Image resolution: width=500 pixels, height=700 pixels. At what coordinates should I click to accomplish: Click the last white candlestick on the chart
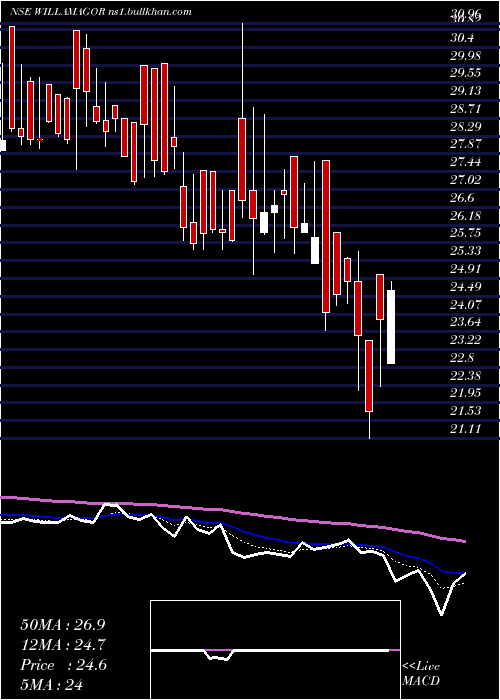pos(391,327)
